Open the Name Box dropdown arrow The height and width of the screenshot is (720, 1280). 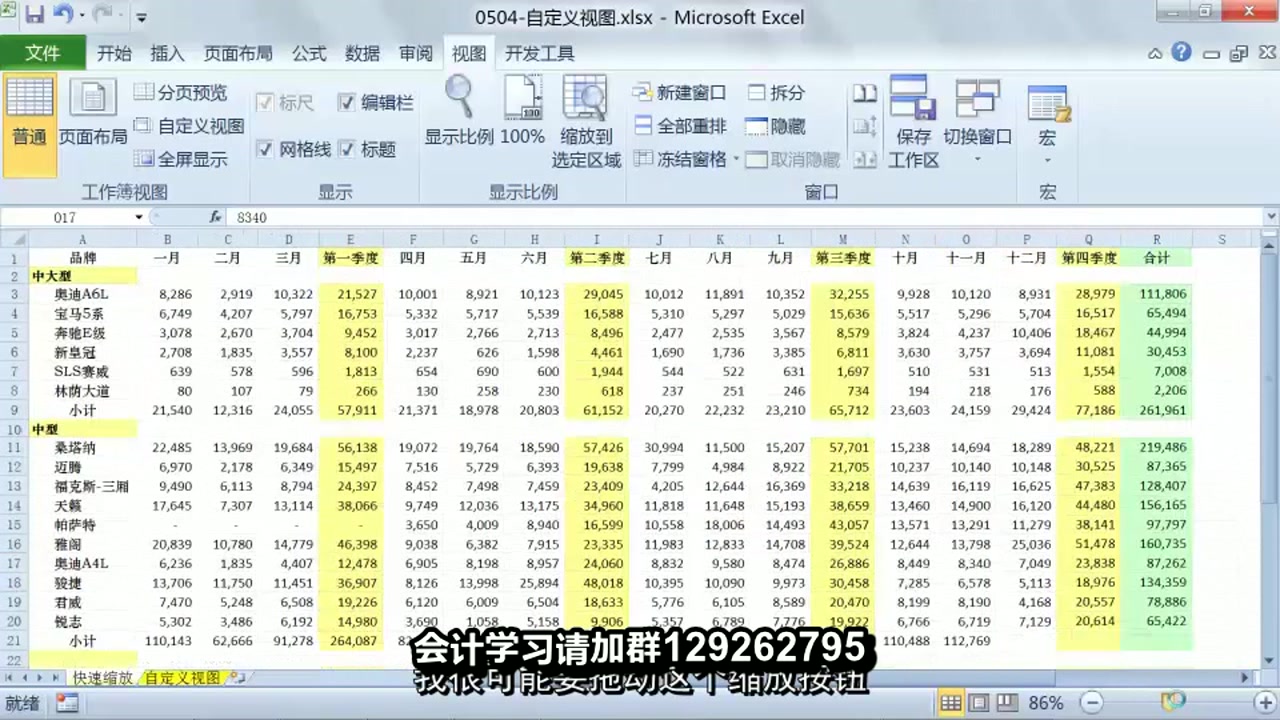[139, 217]
